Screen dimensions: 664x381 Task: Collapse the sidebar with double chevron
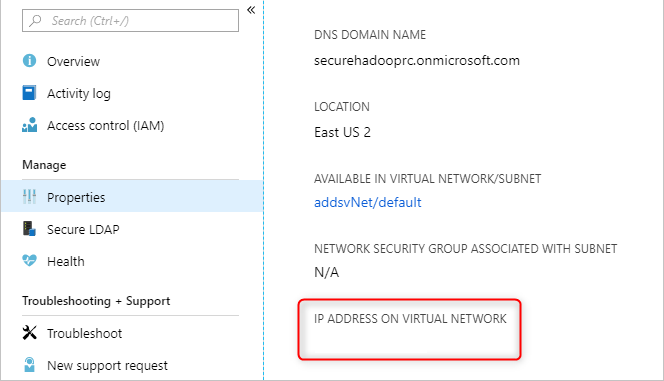[x=251, y=10]
